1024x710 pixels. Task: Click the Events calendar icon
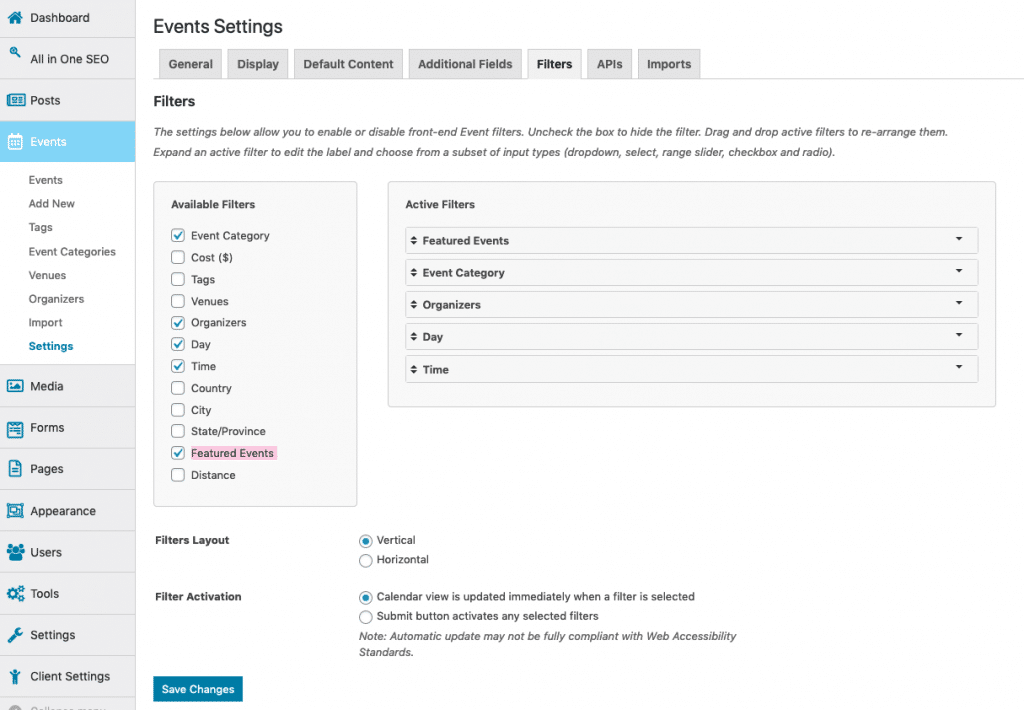pos(15,142)
